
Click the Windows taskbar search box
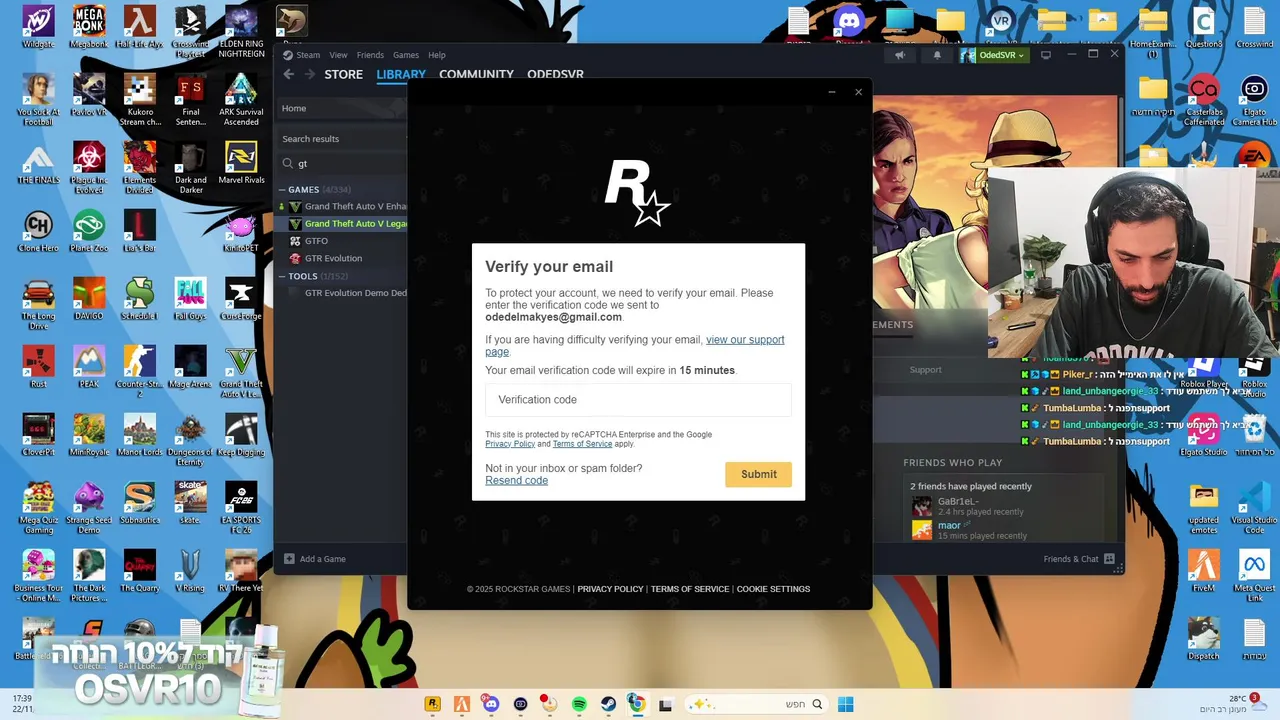point(757,704)
